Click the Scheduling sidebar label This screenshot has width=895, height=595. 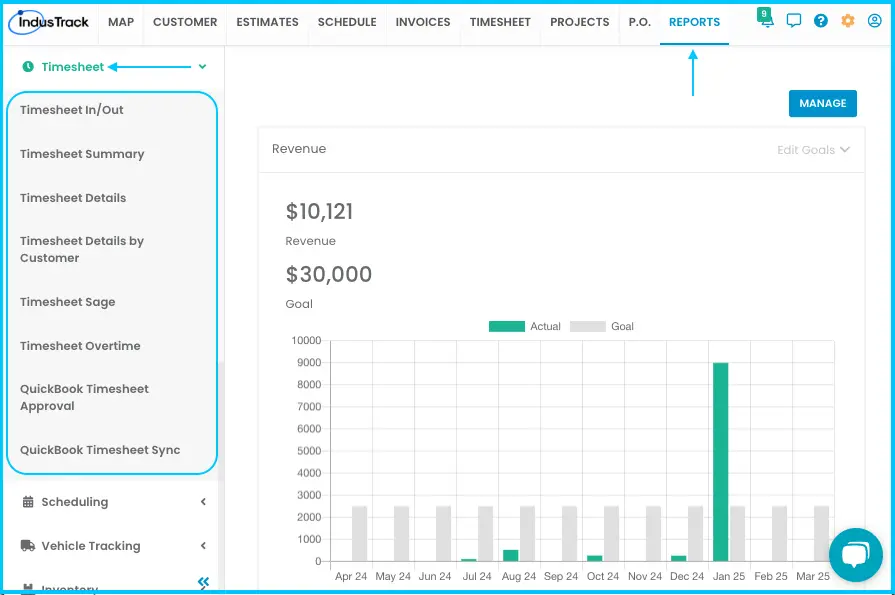pos(75,502)
